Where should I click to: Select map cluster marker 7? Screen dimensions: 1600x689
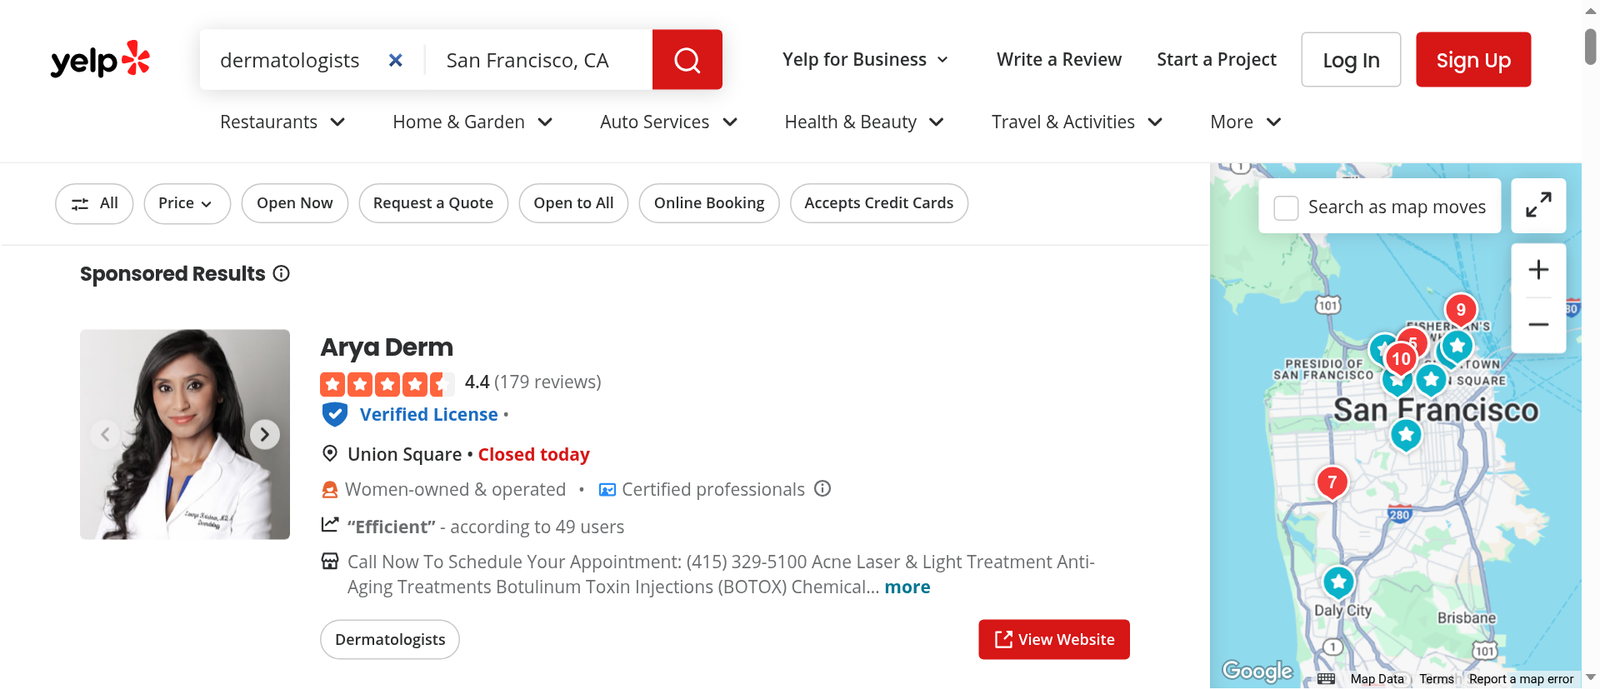1332,484
